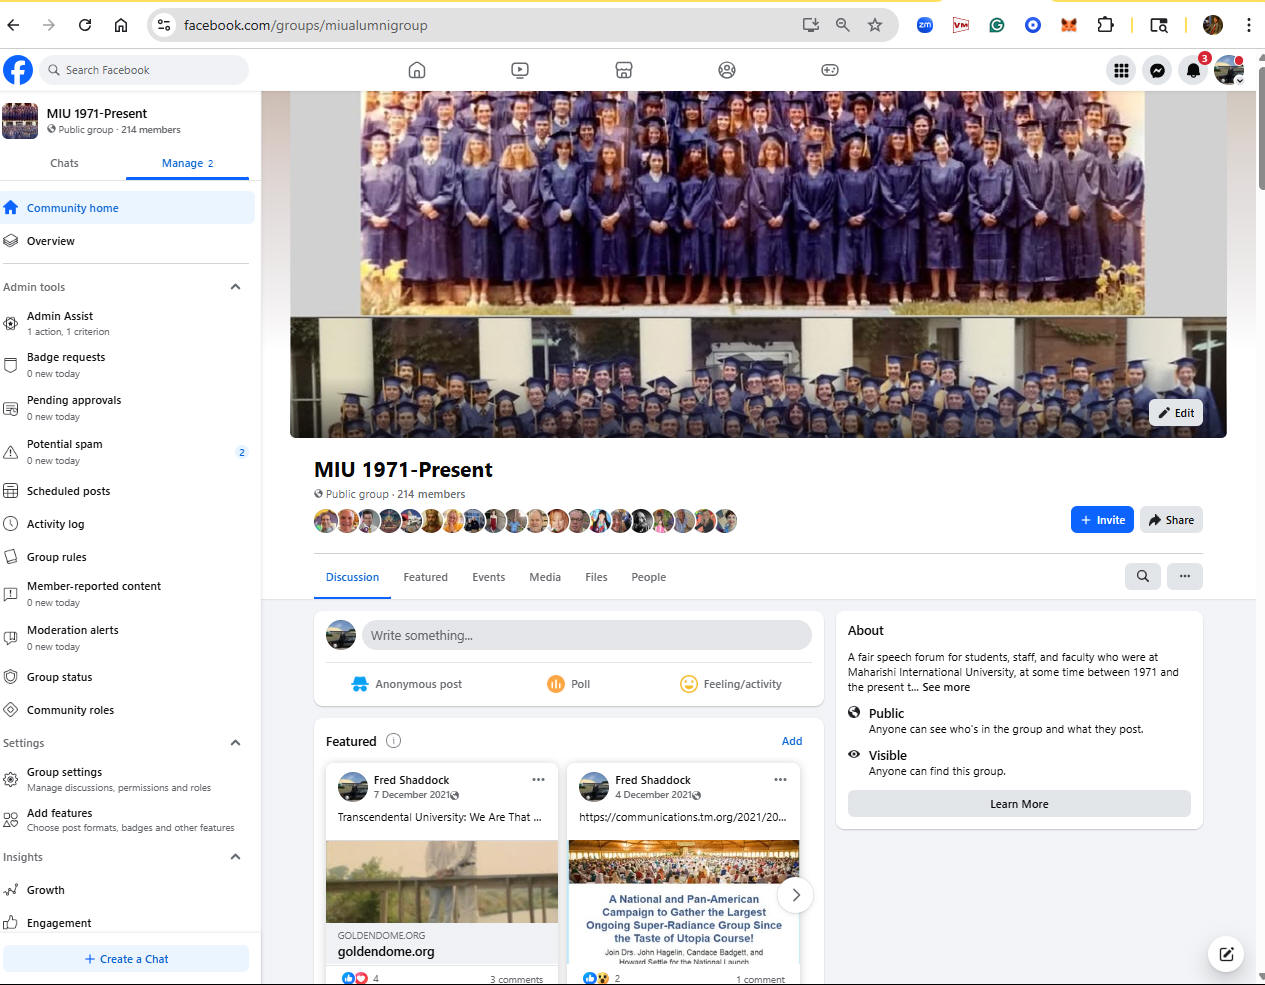Open the Facebook menu grid icon
This screenshot has height=985, width=1265.
(x=1121, y=70)
